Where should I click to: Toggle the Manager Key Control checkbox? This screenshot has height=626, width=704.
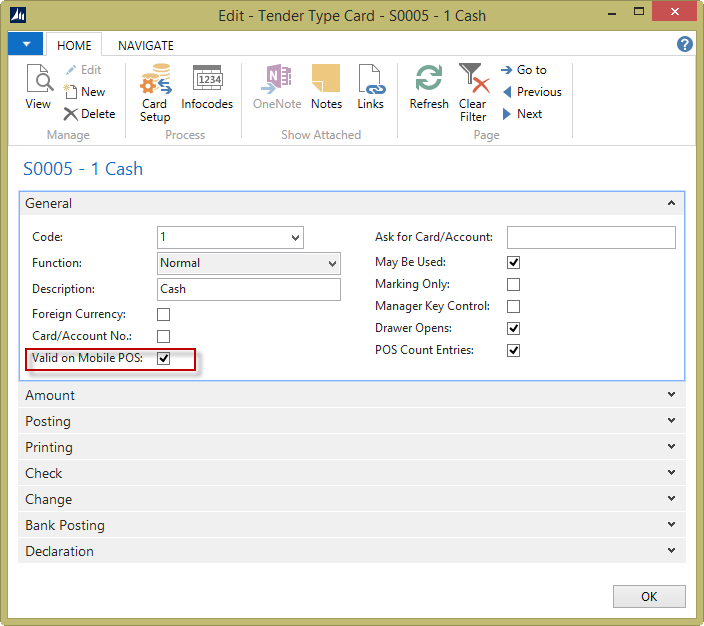pyautogui.click(x=514, y=307)
